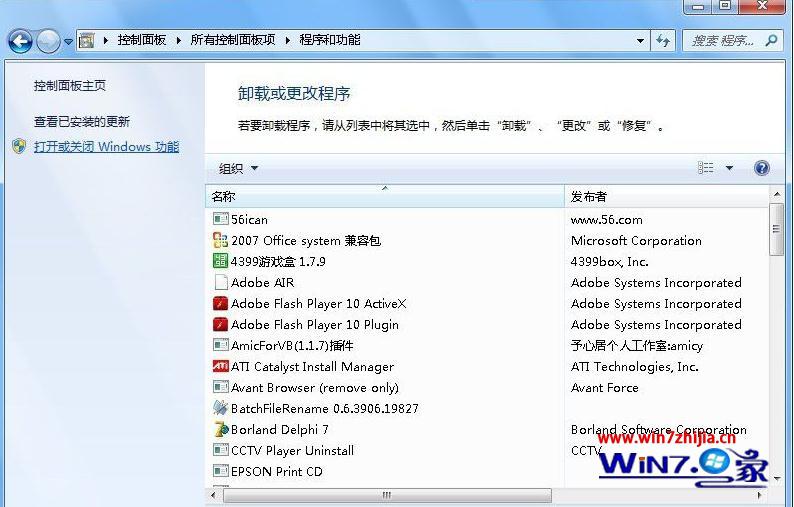Select 控制面板 in the address breadcrumb

tap(142, 40)
